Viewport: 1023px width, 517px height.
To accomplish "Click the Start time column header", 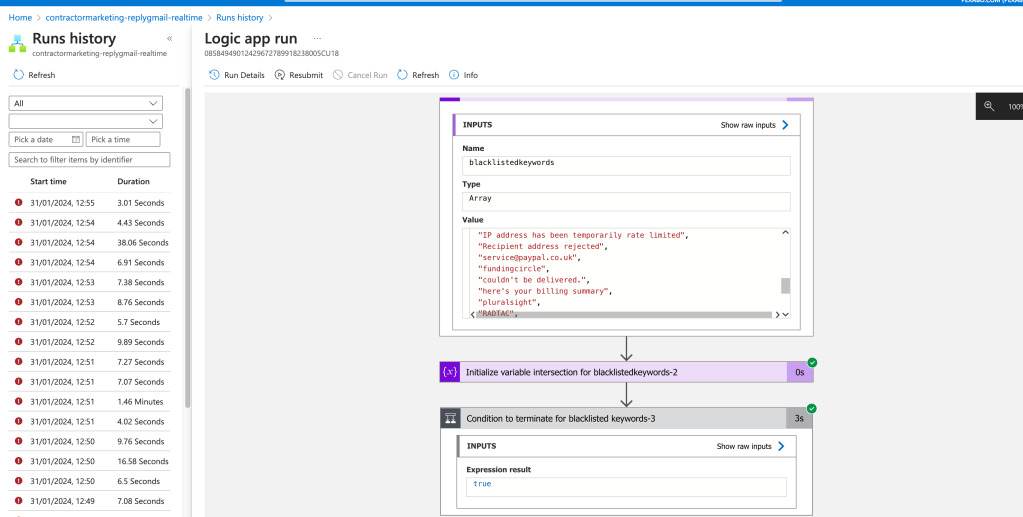I will point(49,181).
